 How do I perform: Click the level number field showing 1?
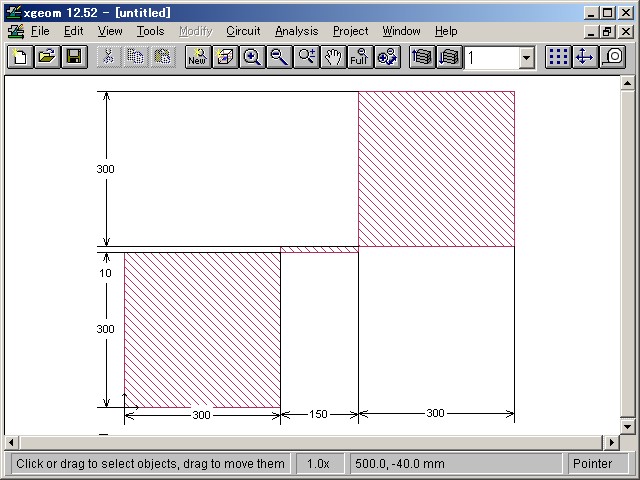[x=492, y=58]
